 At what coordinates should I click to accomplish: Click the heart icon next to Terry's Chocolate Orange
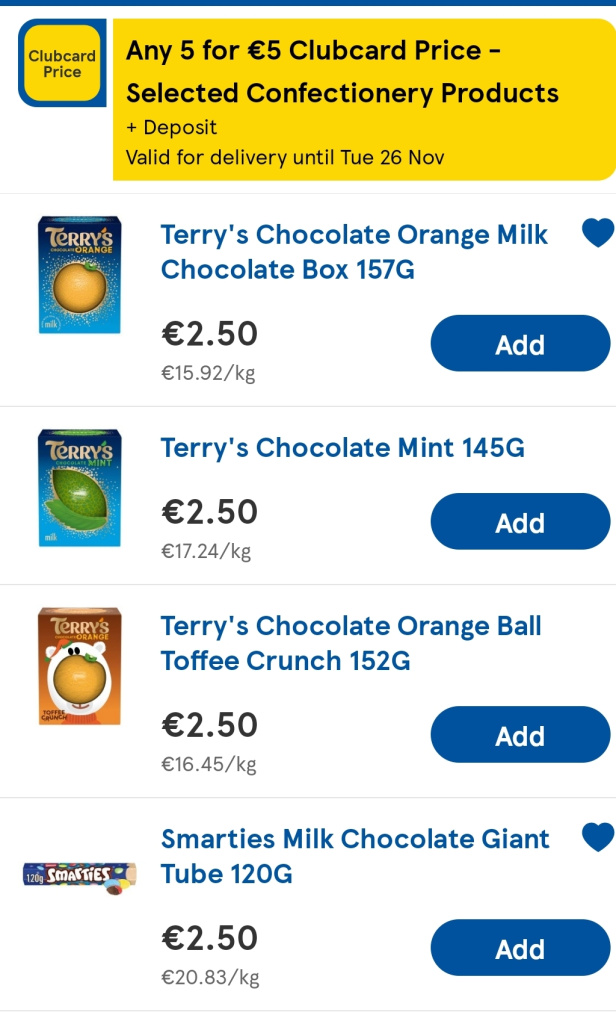(x=597, y=232)
